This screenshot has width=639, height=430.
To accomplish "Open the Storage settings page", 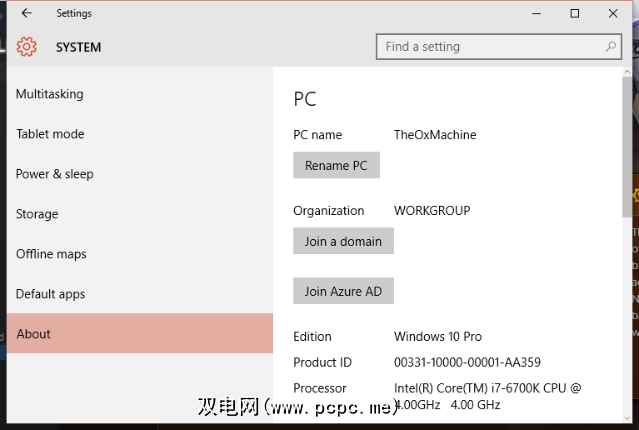I will point(139,214).
